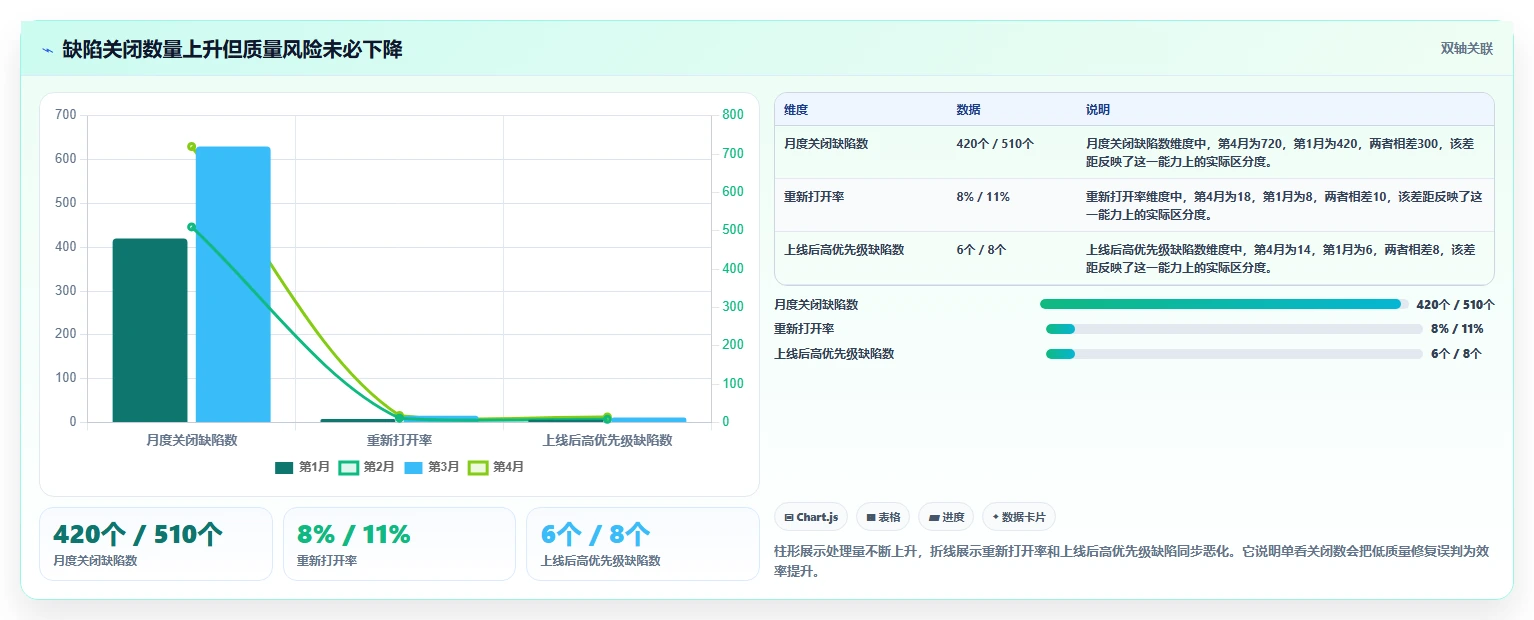Click the 第4月 line point at the top
This screenshot has height=620, width=1534.
[x=191, y=147]
